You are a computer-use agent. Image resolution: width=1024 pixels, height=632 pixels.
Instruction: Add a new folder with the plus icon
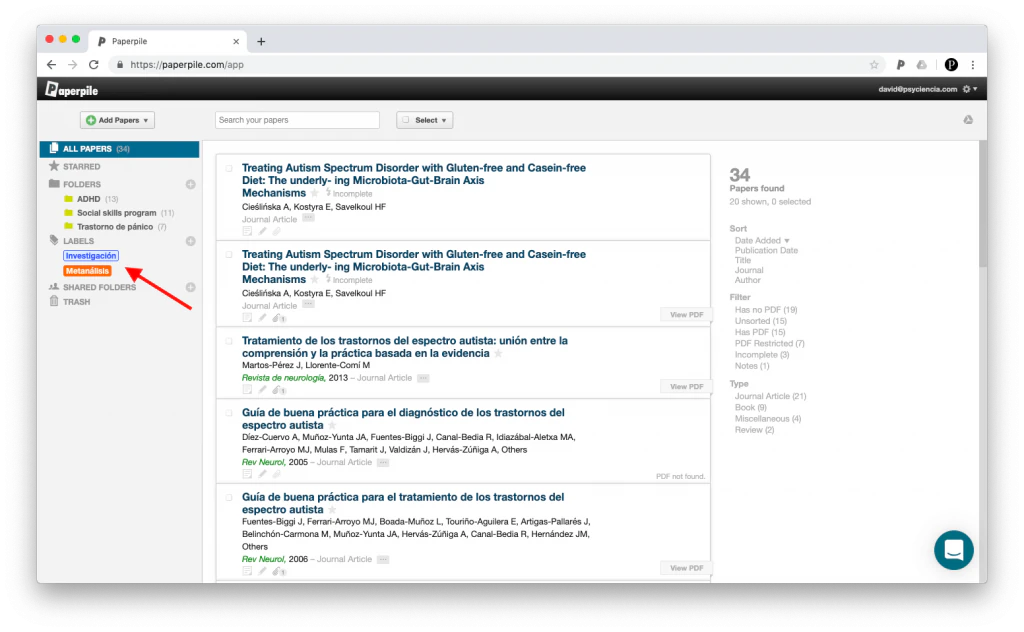tap(191, 184)
